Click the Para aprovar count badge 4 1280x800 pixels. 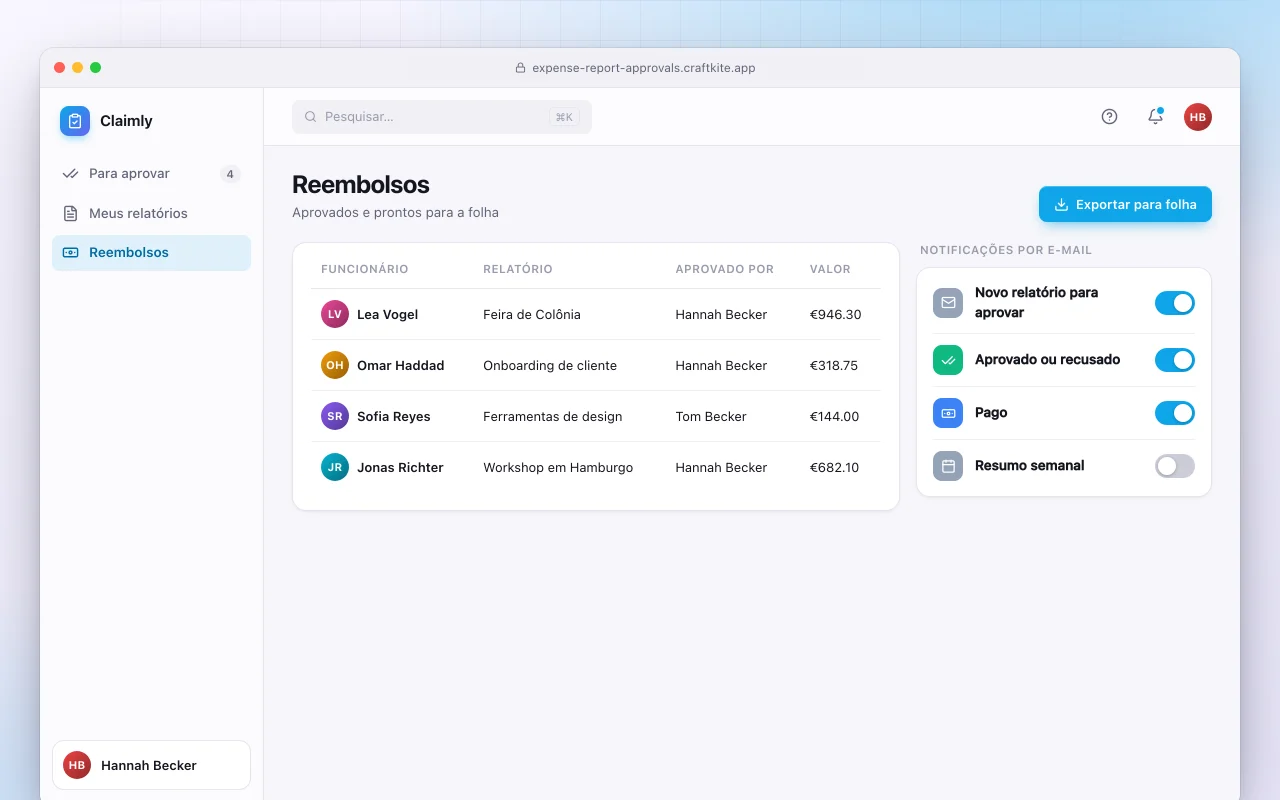(230, 174)
